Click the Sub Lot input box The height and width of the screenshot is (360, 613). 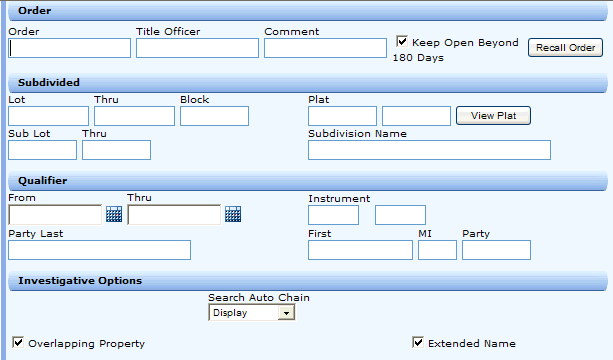[42, 150]
